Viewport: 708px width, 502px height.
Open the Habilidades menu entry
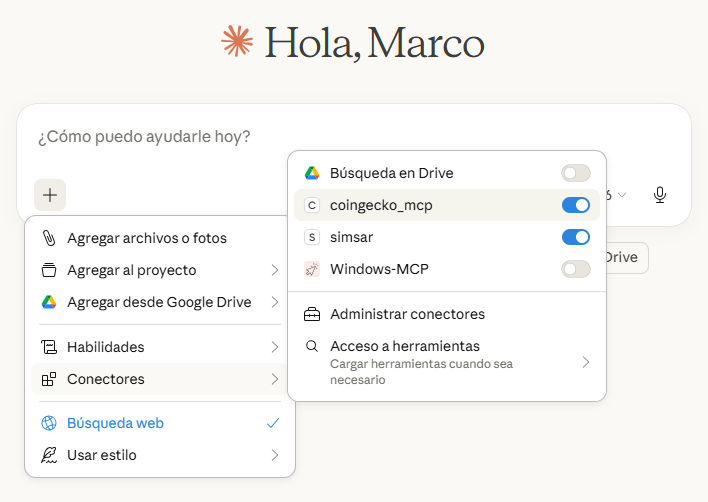[160, 347]
